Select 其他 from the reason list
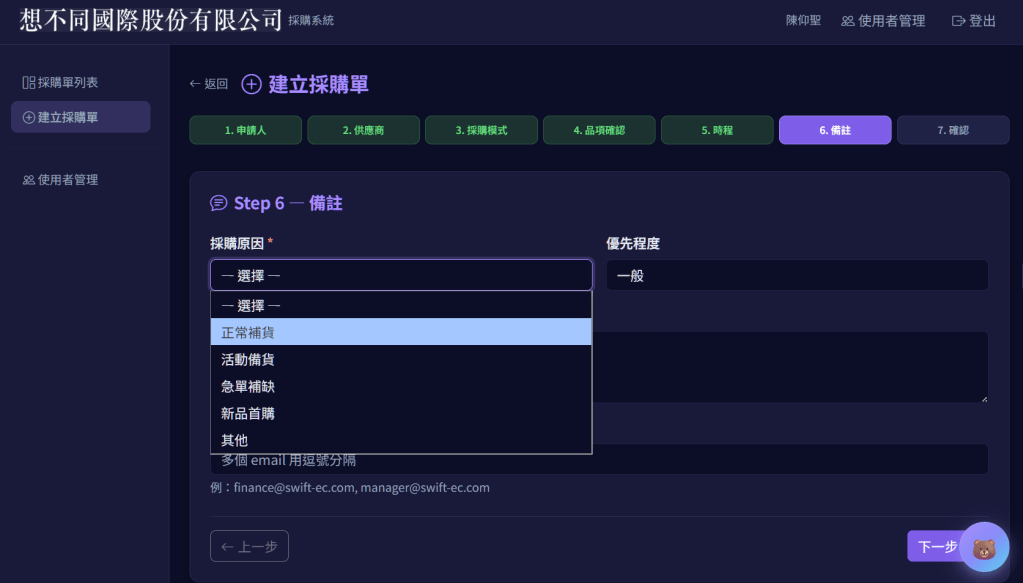Screen dimensions: 1023x583 401,440
